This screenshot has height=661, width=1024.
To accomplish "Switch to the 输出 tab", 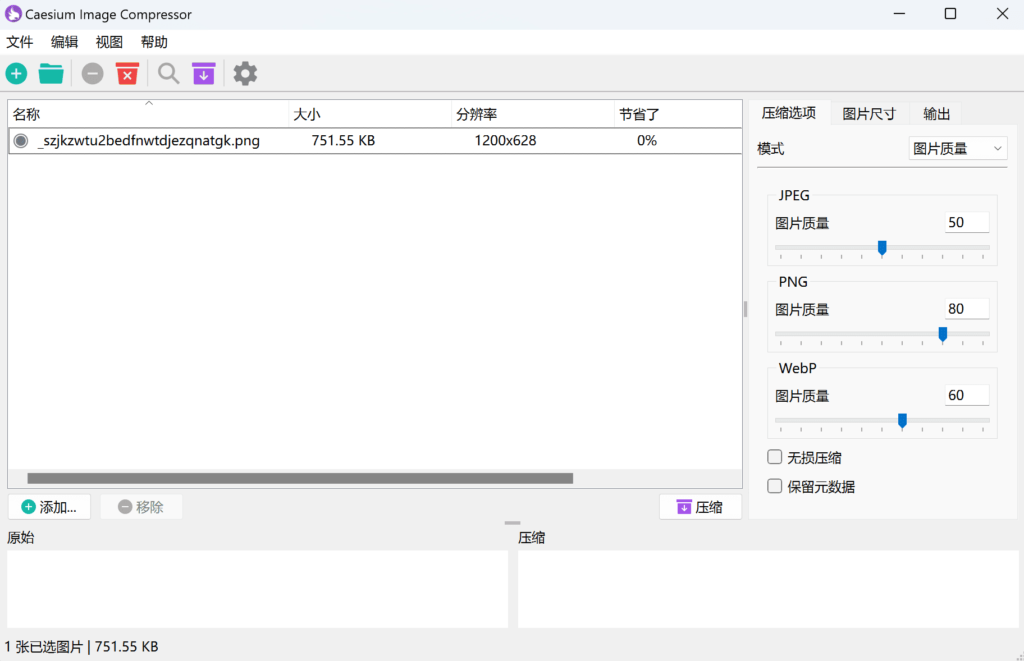I will (936, 114).
